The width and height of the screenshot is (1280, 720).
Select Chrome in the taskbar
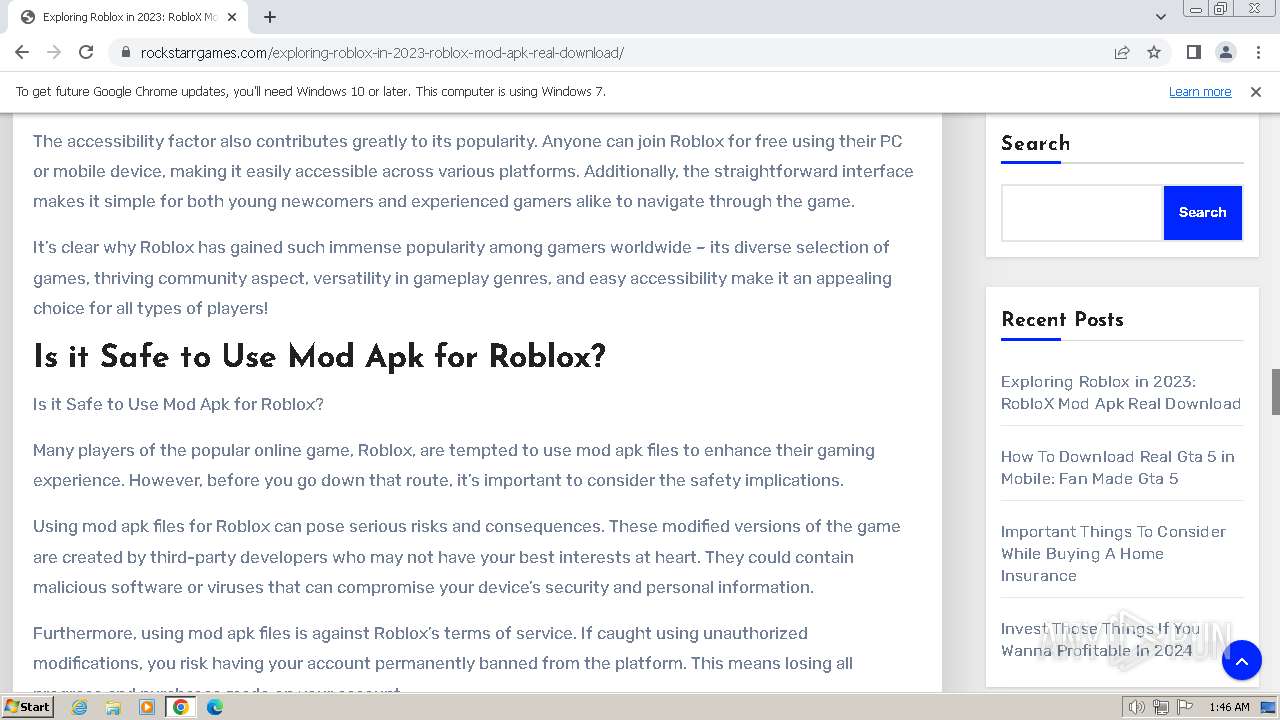[181, 707]
